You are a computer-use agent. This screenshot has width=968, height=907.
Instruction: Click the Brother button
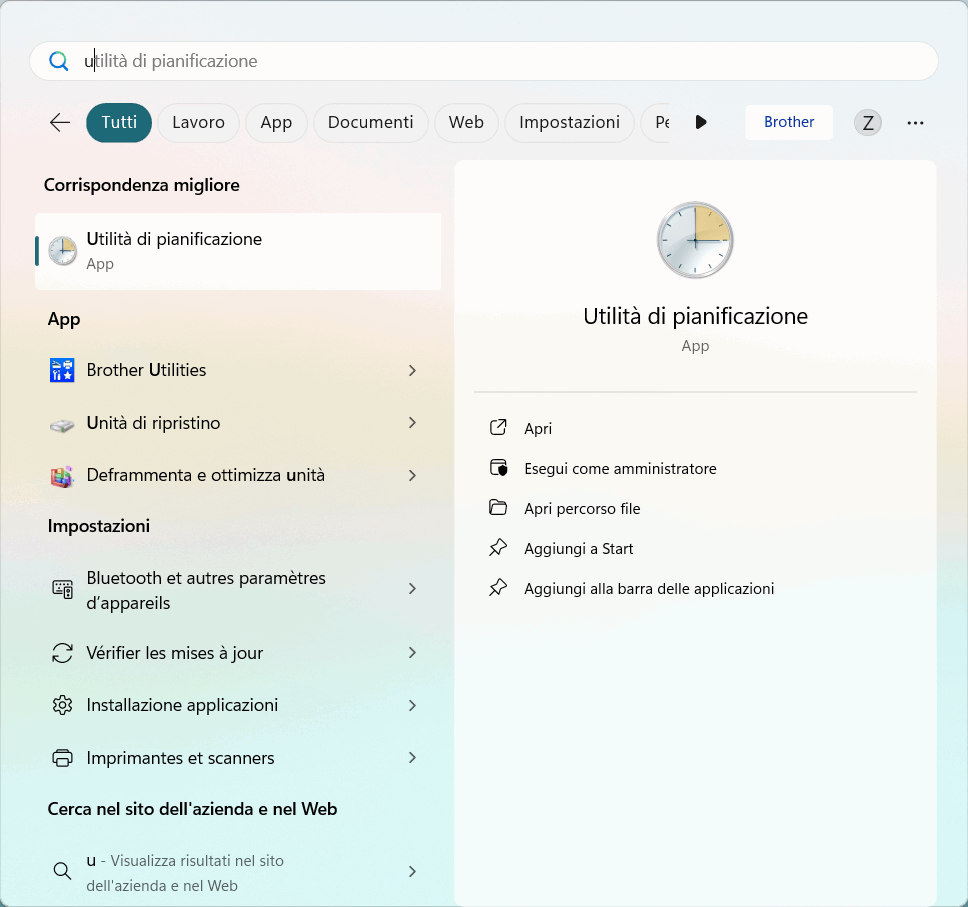click(x=788, y=122)
